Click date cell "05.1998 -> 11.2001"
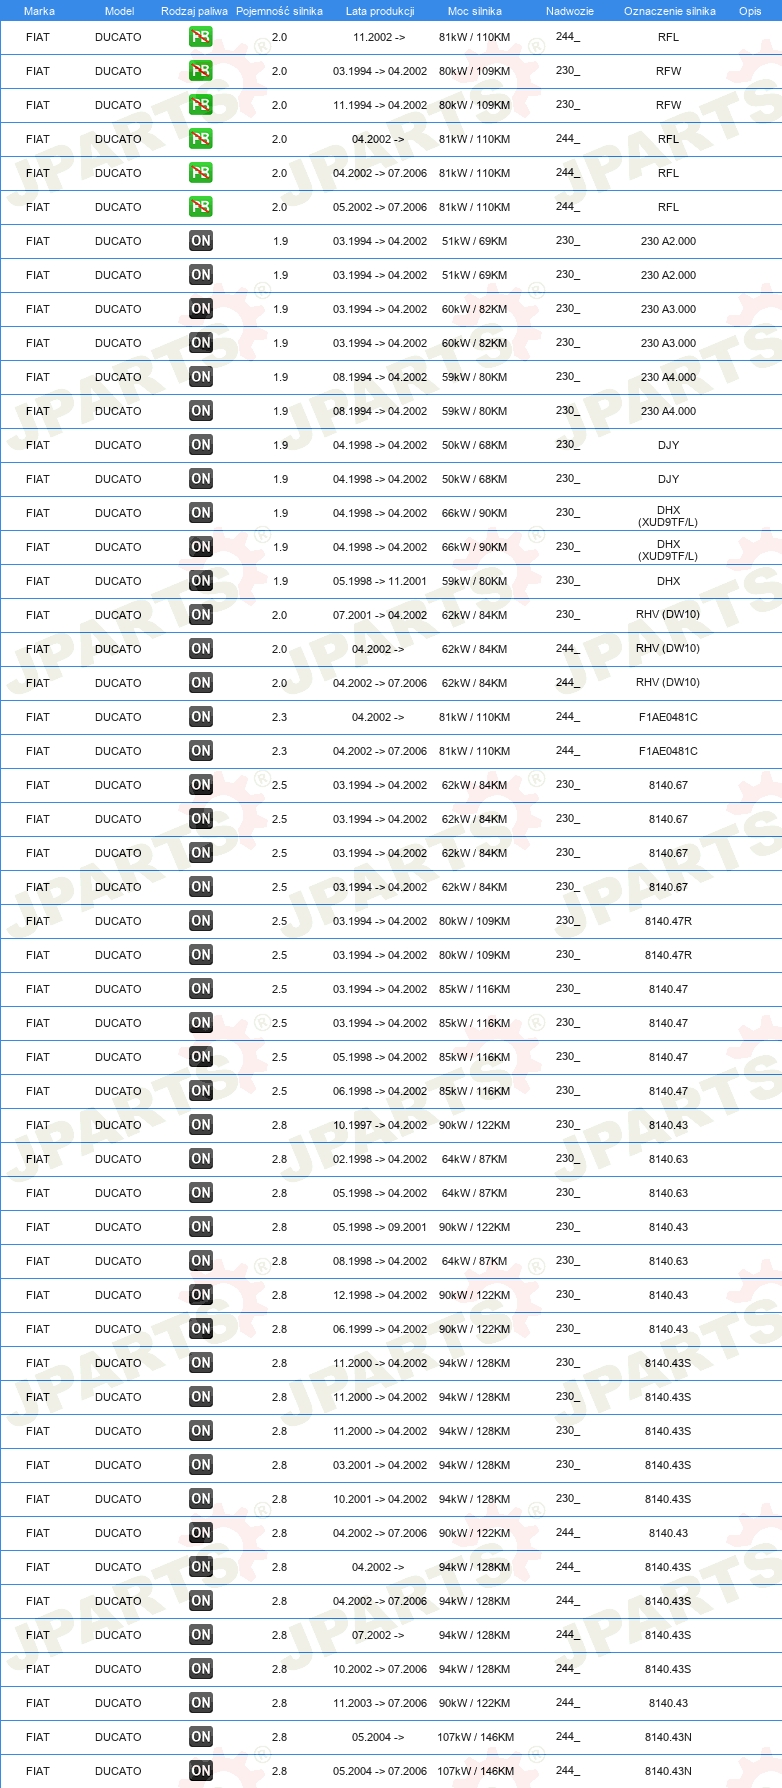Screen dimensions: 782x1788 click(380, 581)
